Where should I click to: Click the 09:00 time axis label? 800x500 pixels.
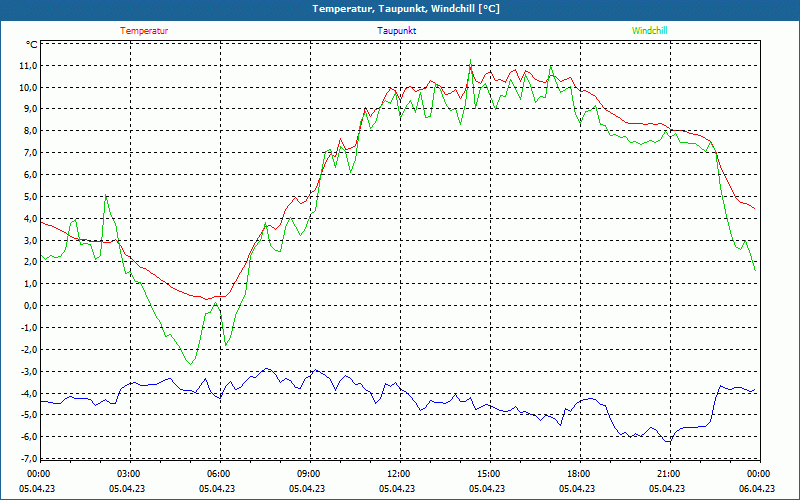tap(309, 474)
